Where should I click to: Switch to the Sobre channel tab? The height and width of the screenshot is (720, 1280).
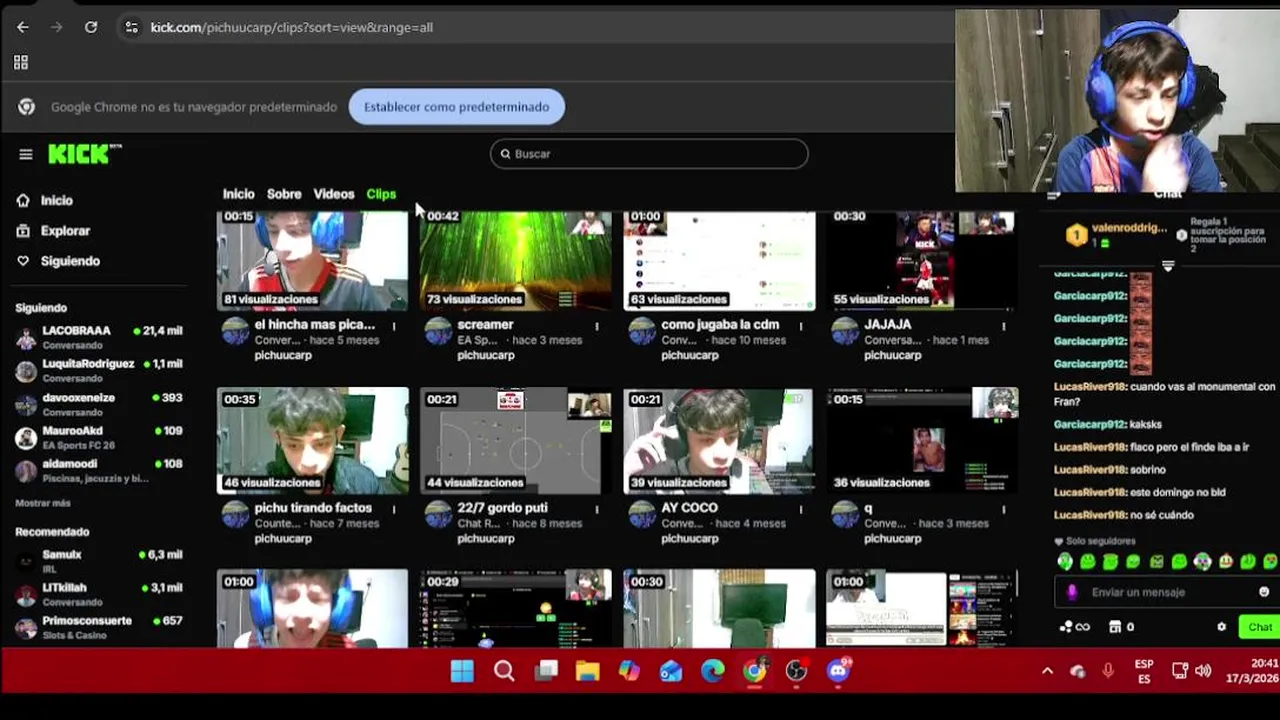[284, 194]
